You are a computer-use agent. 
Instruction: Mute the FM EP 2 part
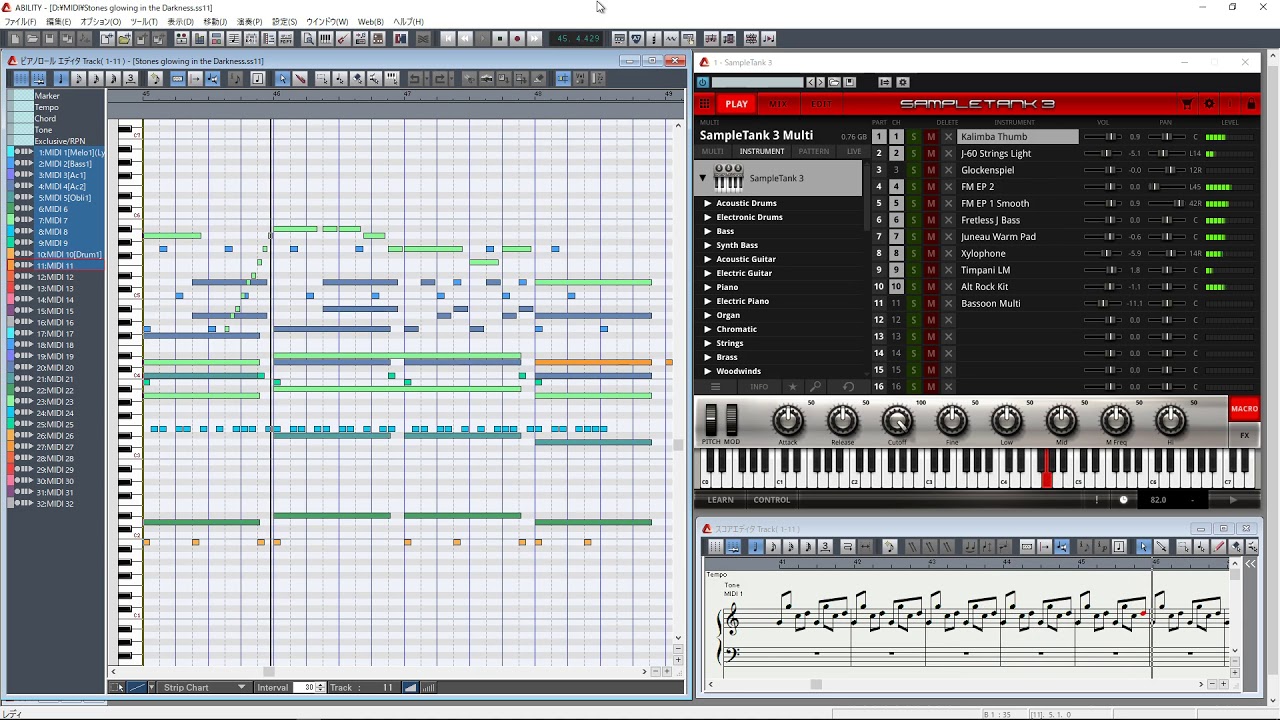pos(931,187)
